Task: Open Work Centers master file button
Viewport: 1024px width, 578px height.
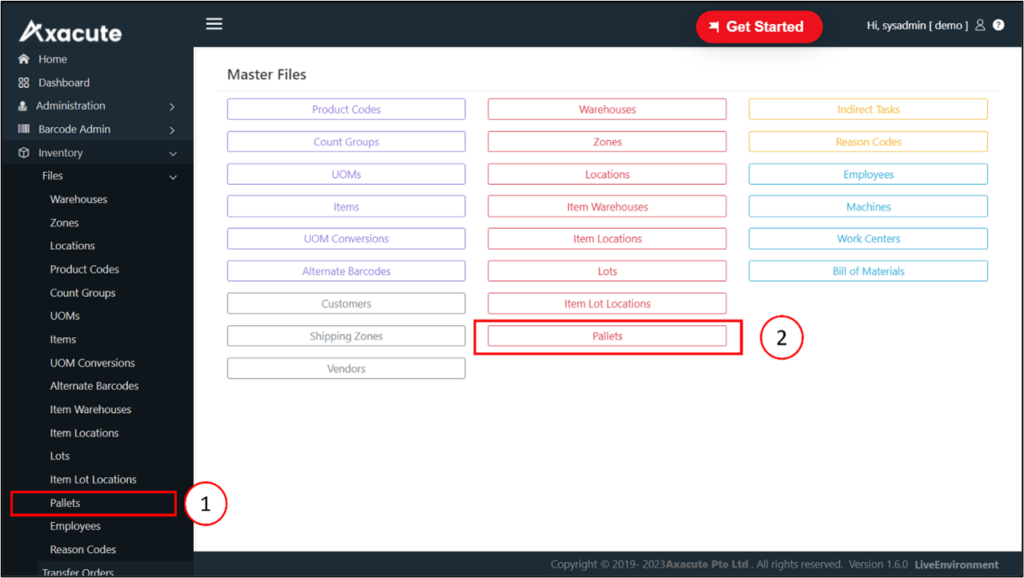Action: click(x=868, y=238)
